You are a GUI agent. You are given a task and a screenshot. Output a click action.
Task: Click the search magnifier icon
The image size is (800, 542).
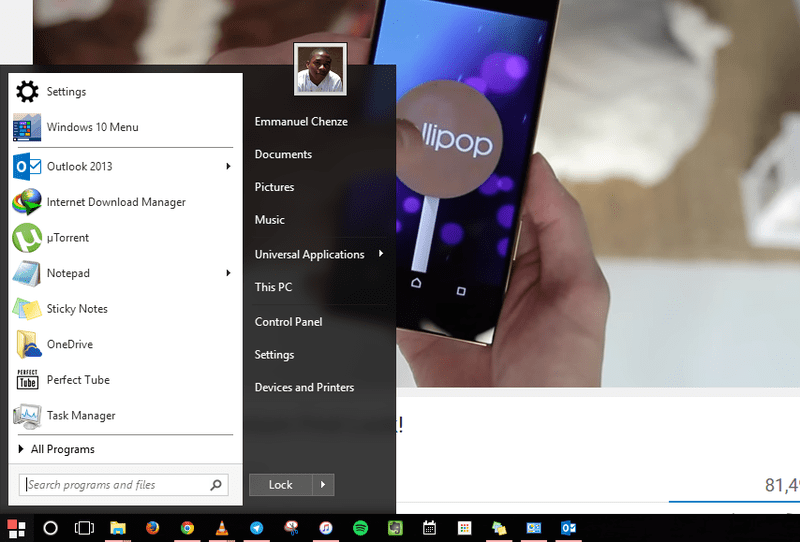click(x=216, y=485)
